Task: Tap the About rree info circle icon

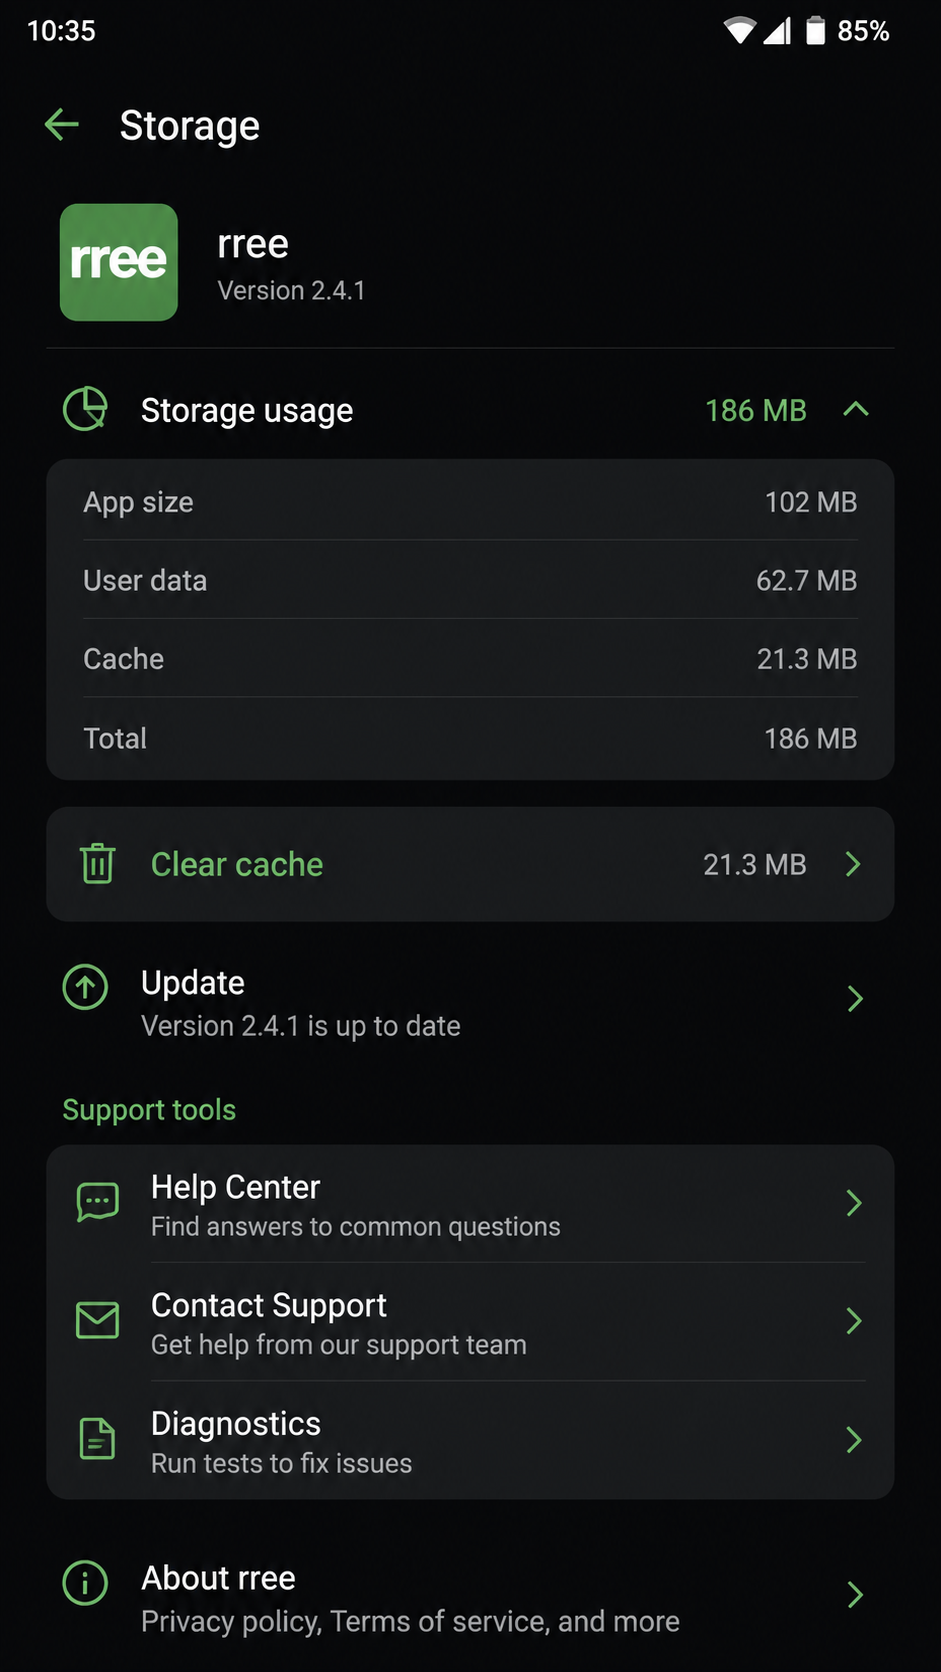Action: pos(86,1583)
